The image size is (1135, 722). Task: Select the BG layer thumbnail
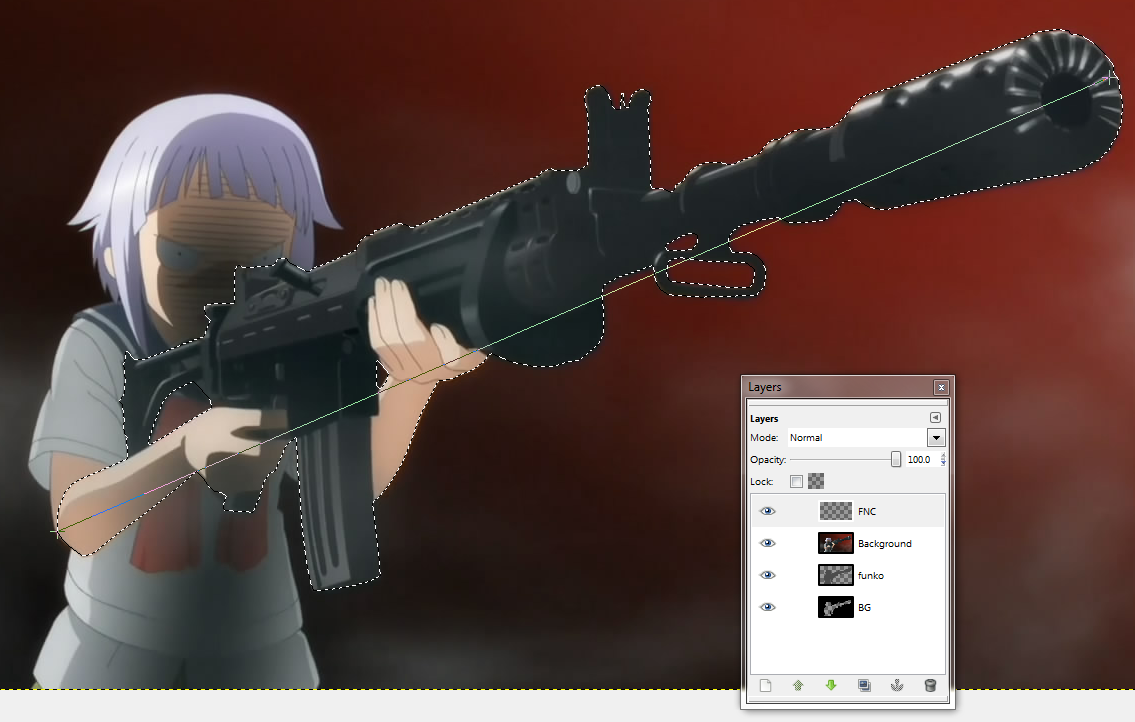click(x=835, y=607)
